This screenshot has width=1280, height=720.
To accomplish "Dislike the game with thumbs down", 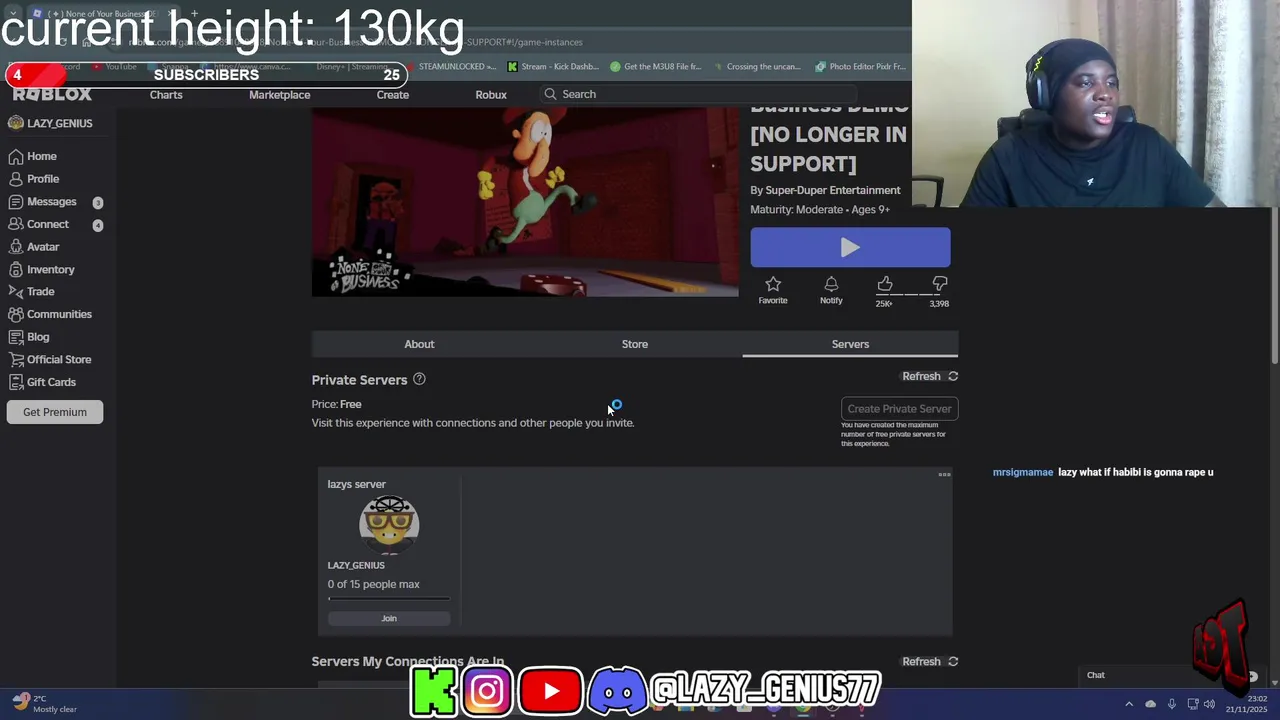I will pyautogui.click(x=939, y=284).
